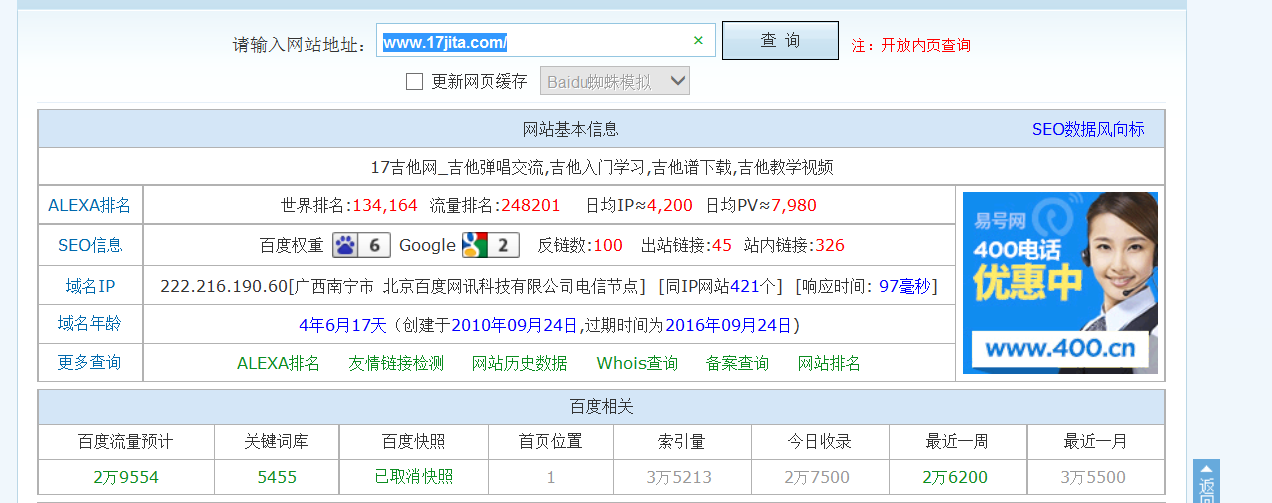1272x503 pixels.
Task: Click today's indexed 2万7500
Action: (817, 477)
